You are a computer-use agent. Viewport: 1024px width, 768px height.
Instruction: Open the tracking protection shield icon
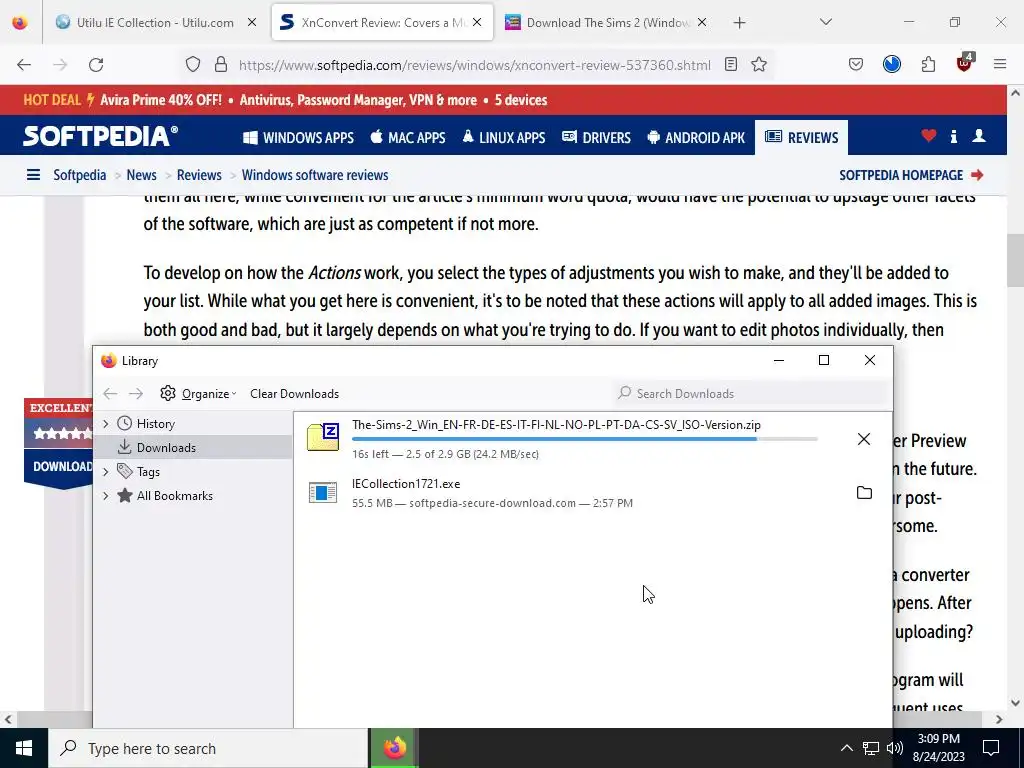(193, 65)
